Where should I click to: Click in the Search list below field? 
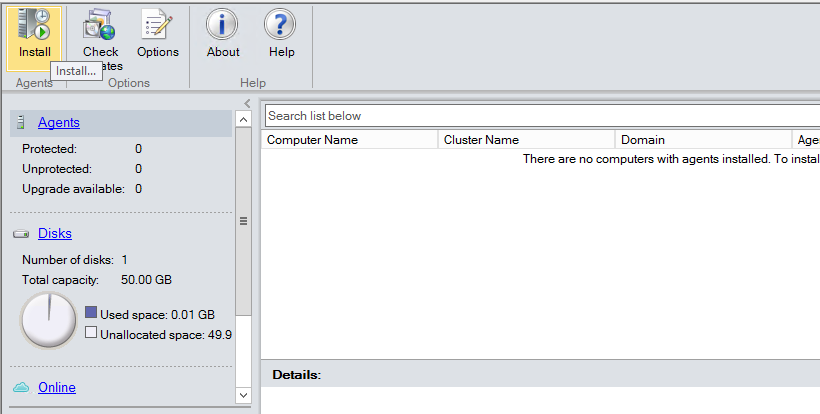click(x=540, y=116)
